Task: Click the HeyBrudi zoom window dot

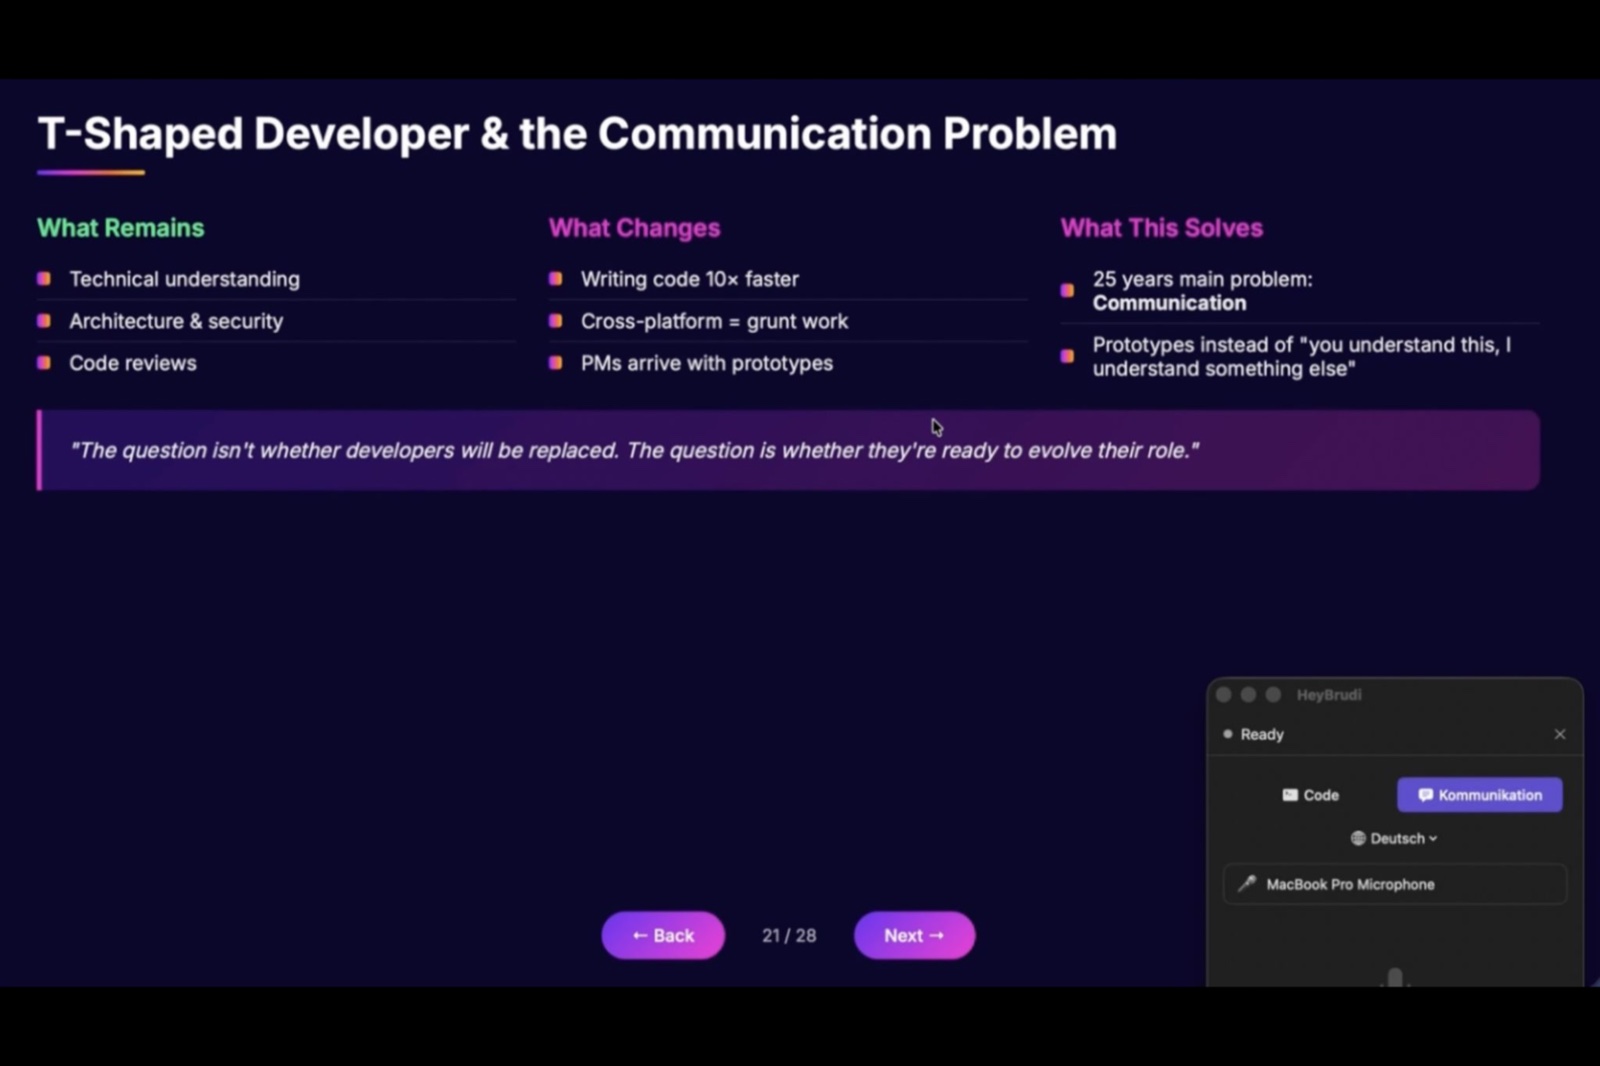Action: tap(1273, 694)
